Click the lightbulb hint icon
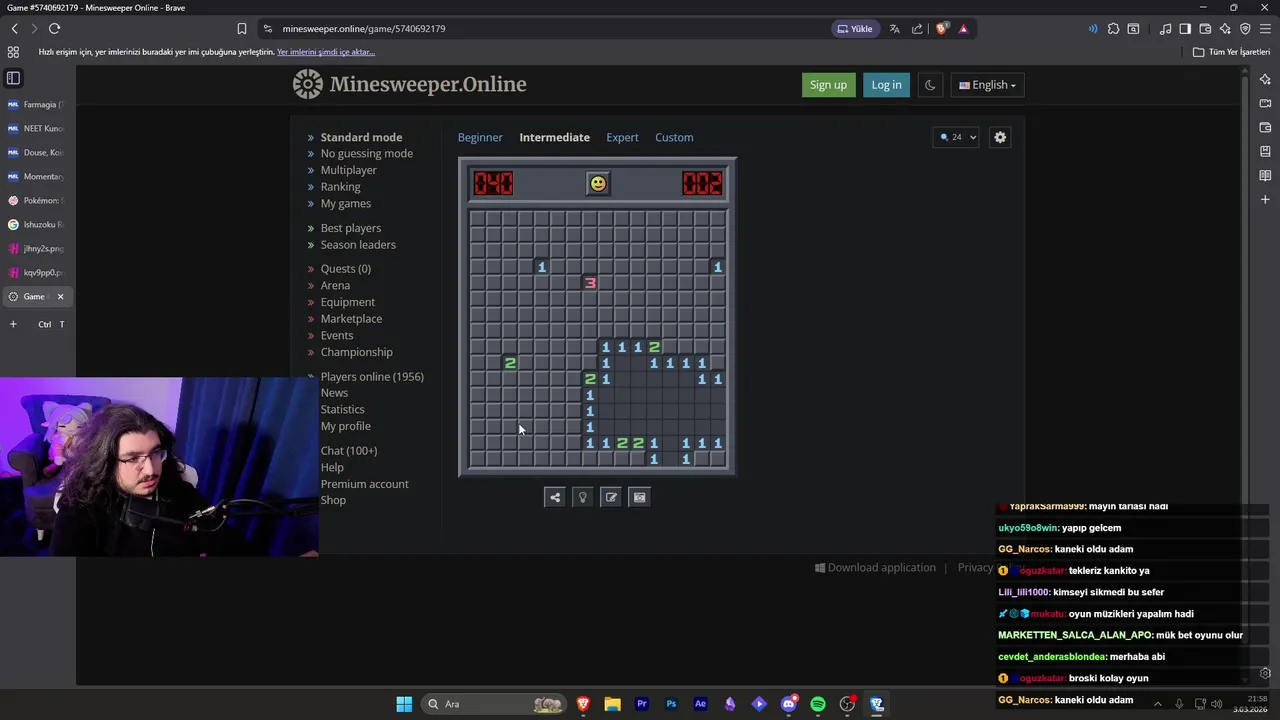The image size is (1280, 720). point(583,497)
